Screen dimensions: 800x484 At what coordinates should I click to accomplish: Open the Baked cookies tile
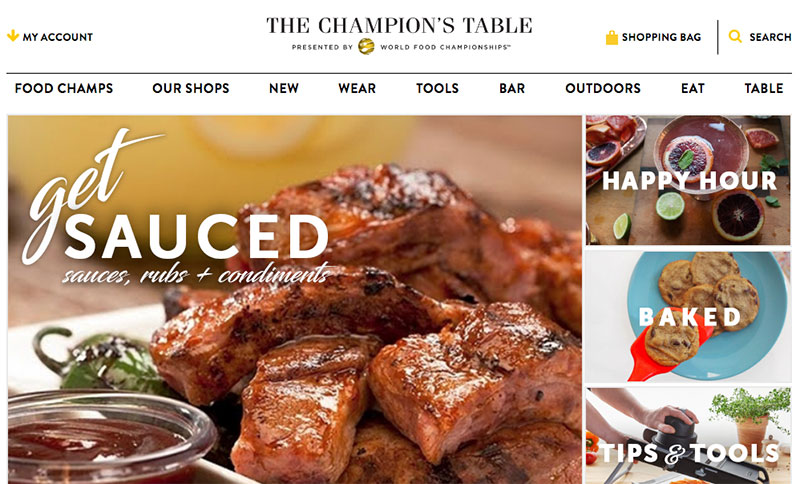[688, 317]
